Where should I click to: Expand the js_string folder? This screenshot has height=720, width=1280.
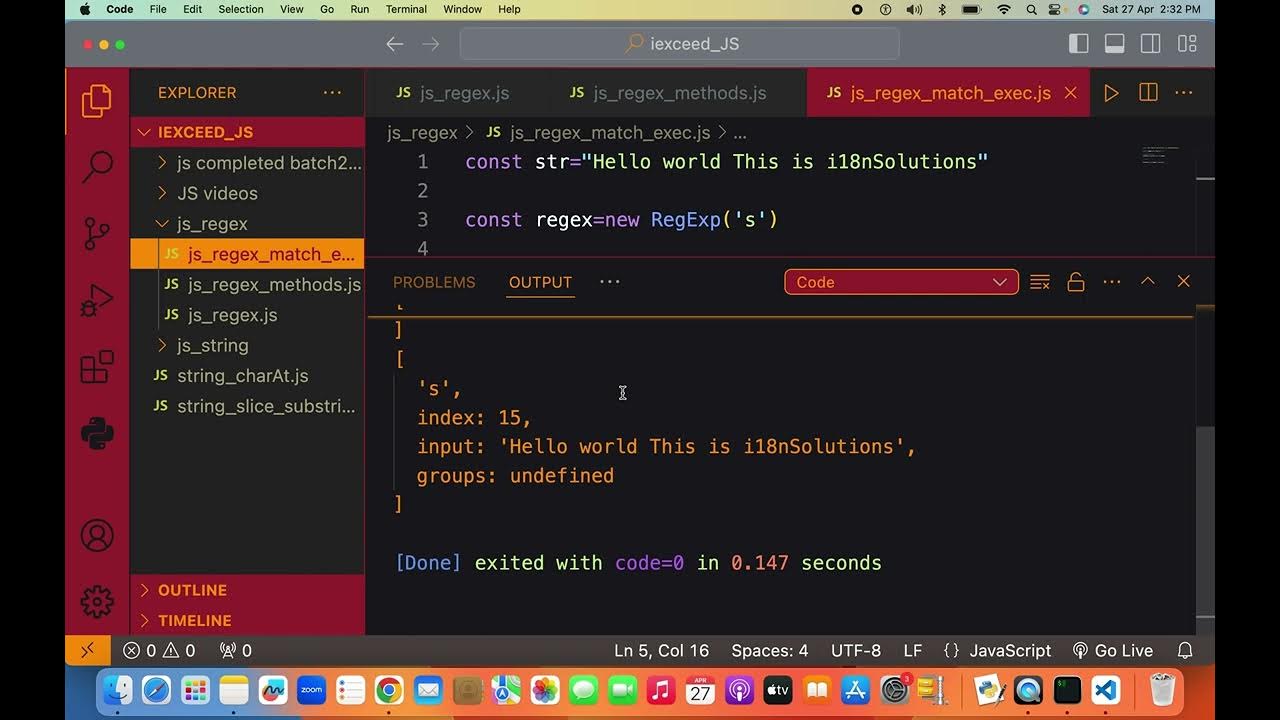click(x=247, y=345)
